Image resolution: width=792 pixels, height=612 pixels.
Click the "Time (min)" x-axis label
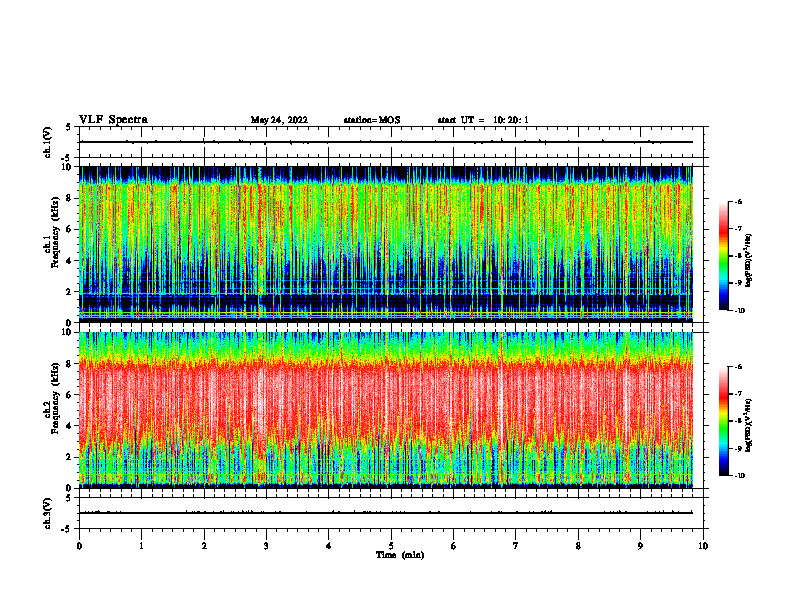pos(400,555)
